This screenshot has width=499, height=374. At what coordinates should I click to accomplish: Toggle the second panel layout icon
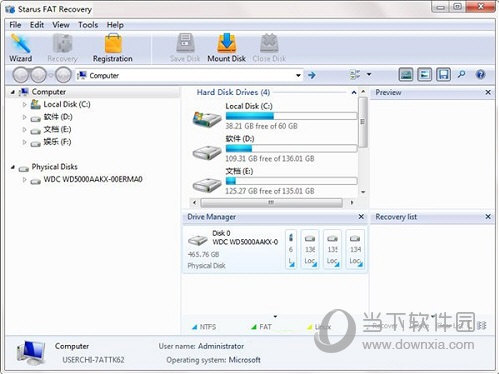pos(424,75)
